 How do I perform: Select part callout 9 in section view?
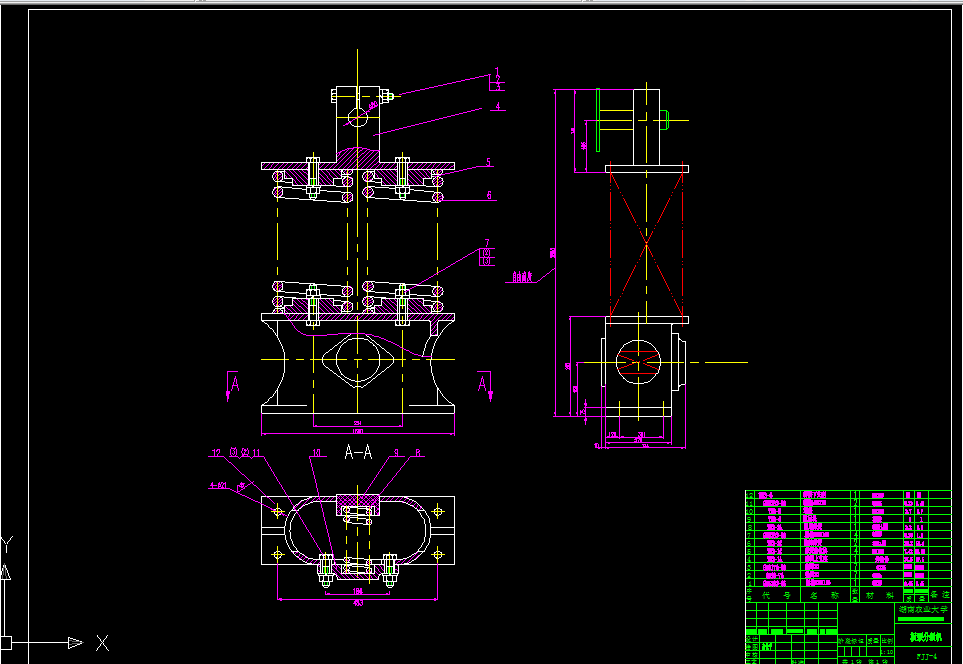pyautogui.click(x=397, y=453)
